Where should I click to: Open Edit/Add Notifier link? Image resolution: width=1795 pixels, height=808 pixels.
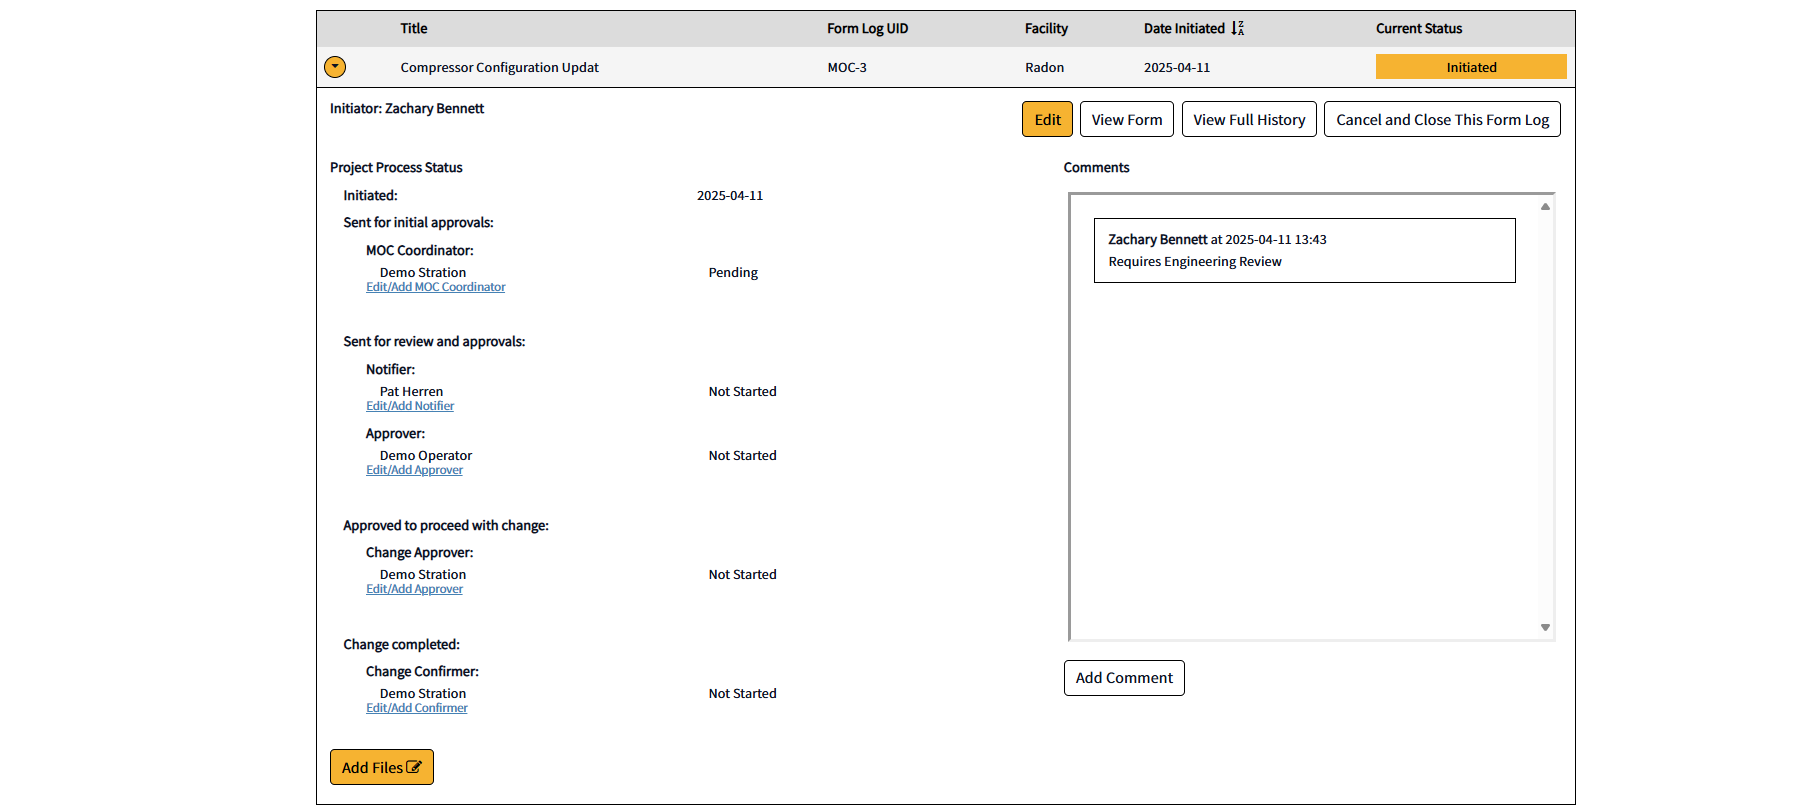[410, 406]
